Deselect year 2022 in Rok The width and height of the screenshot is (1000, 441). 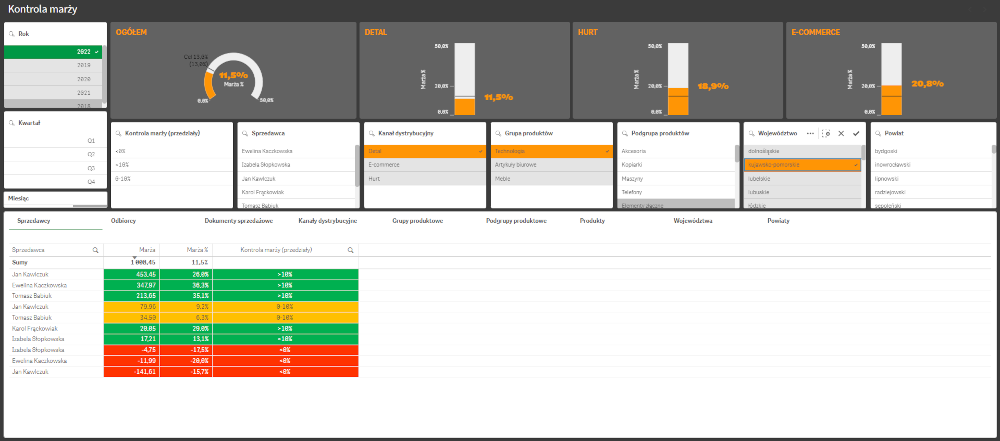[x=53, y=52]
